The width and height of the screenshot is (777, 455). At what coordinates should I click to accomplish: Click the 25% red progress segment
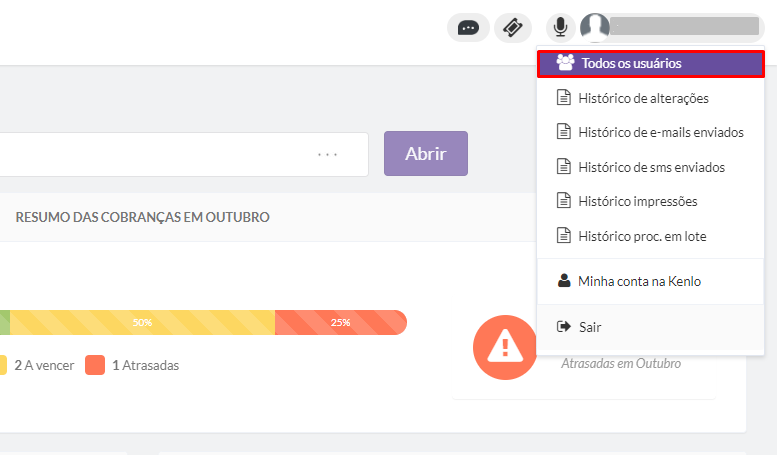pyautogui.click(x=340, y=323)
